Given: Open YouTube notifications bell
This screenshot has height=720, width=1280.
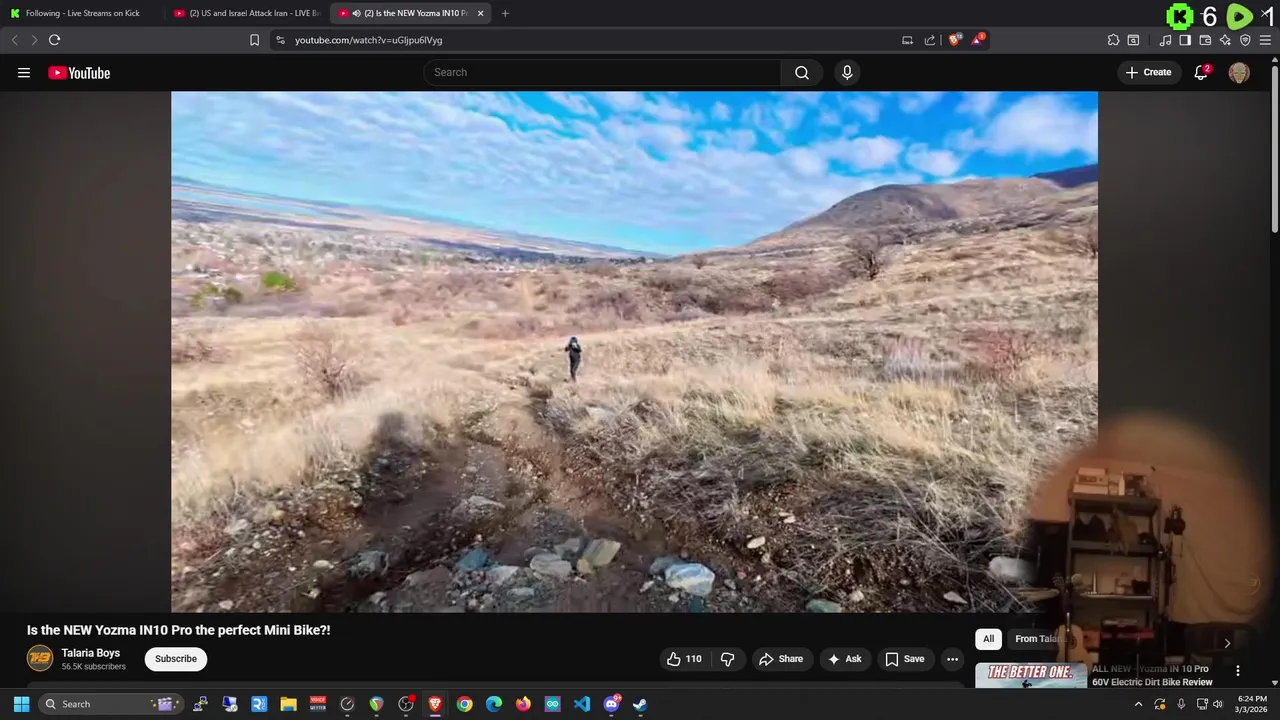Looking at the screenshot, I should [1201, 72].
